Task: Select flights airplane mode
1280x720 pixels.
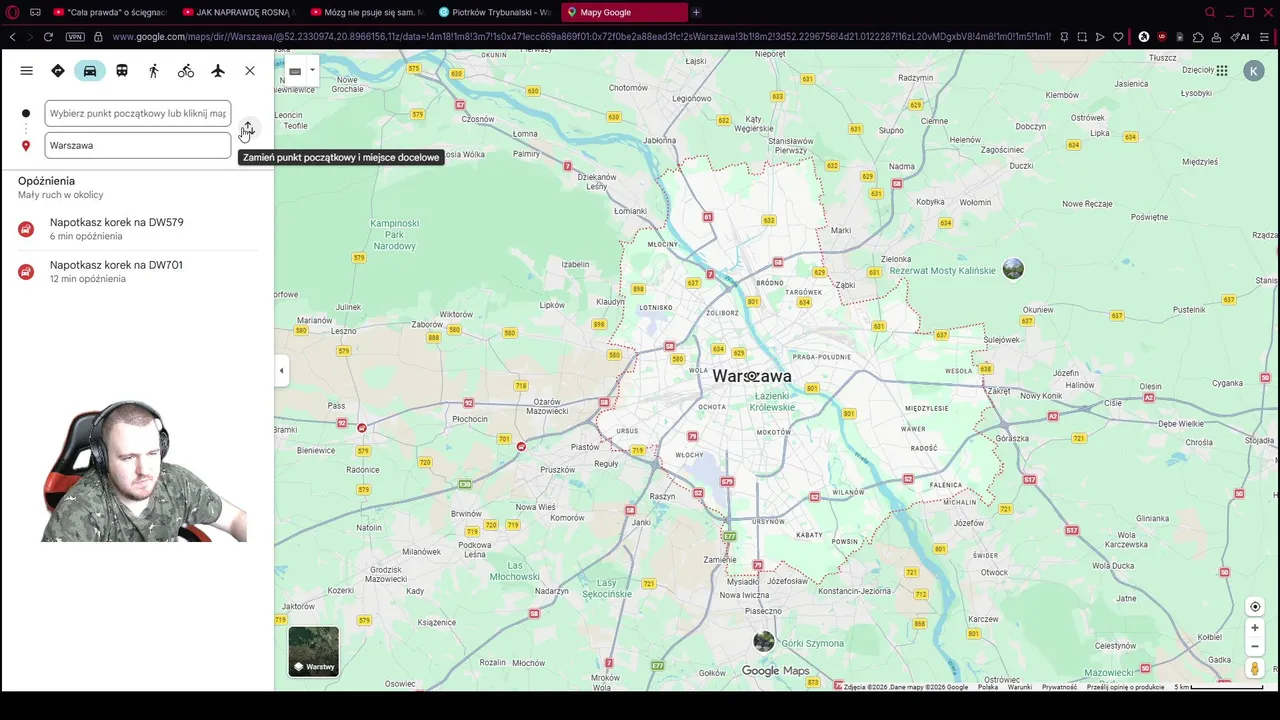Action: [218, 71]
